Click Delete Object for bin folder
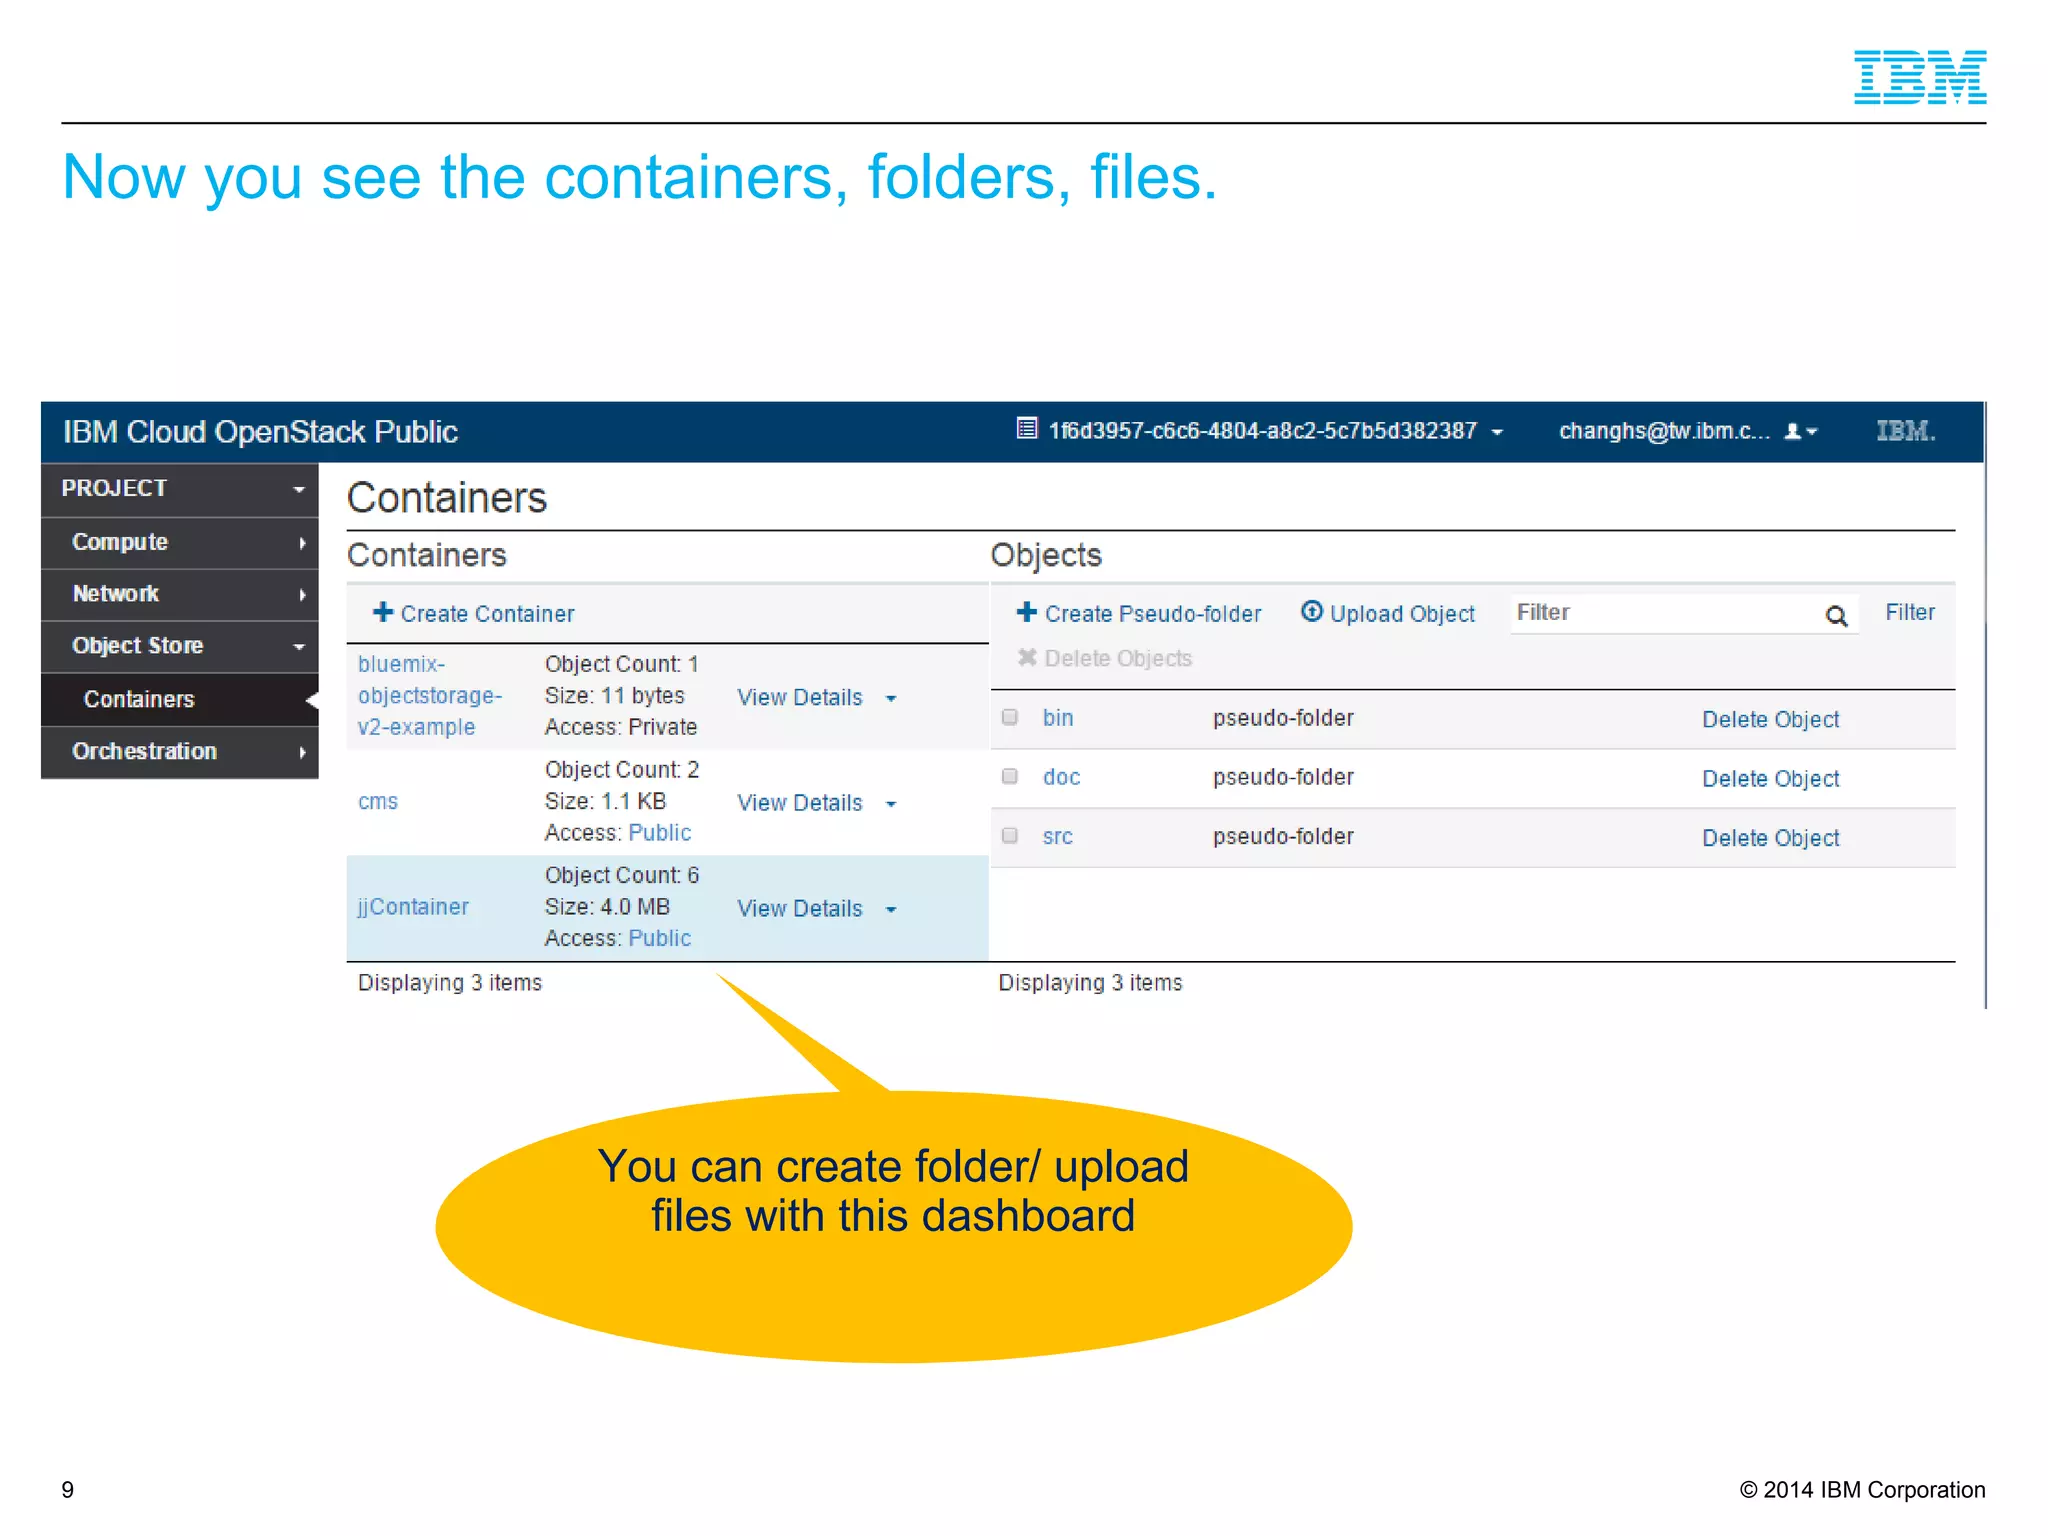The image size is (2048, 1536). [1770, 719]
